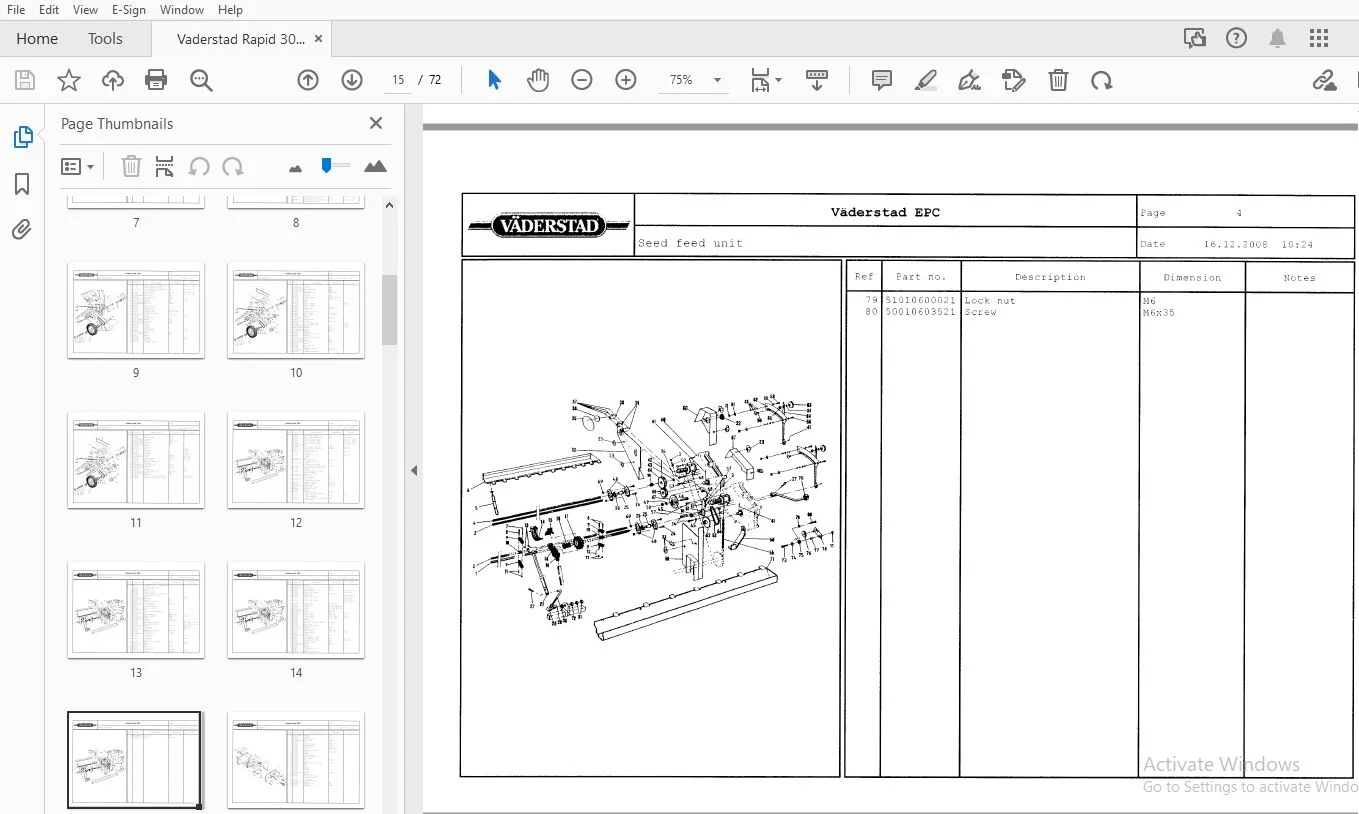The image size is (1359, 814).
Task: Open the Sign document tool
Action: coord(969,80)
